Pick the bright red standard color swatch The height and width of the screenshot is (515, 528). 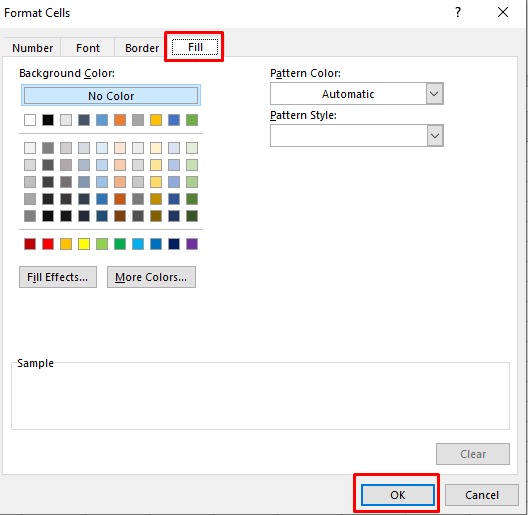point(48,244)
